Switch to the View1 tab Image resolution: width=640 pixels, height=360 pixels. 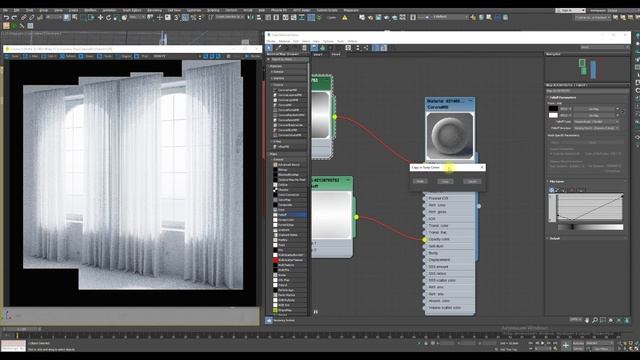(x=318, y=54)
